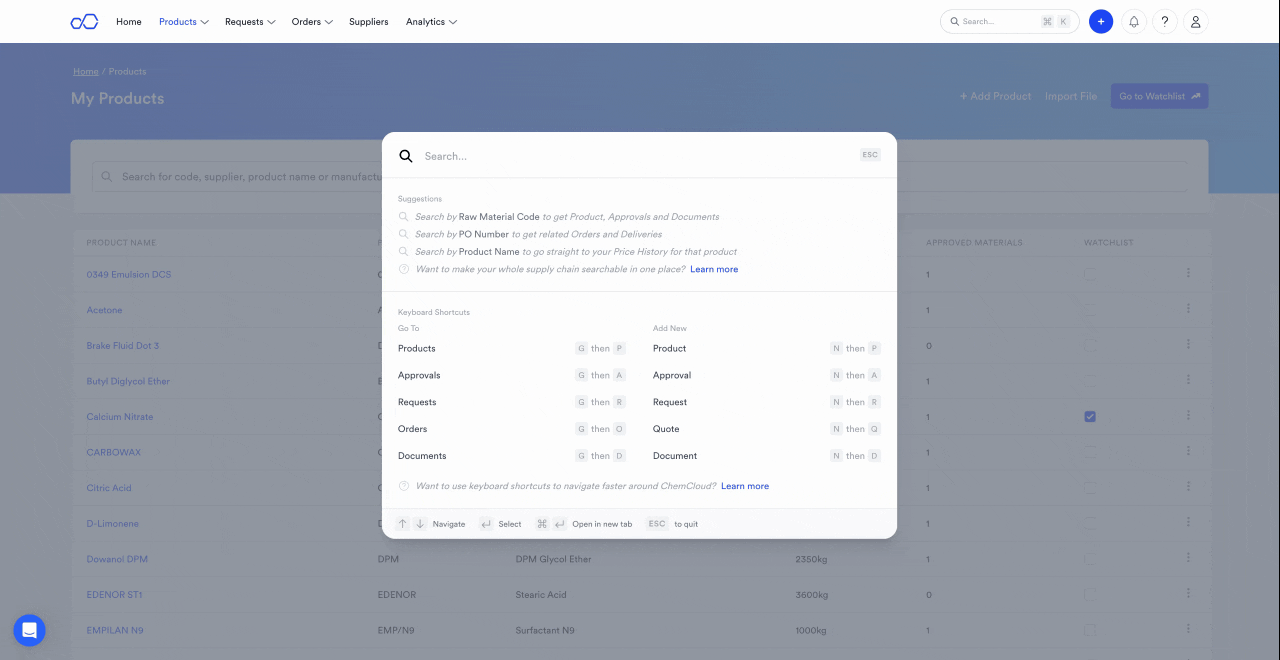Viewport: 1280px width, 660px height.
Task: Click Home breadcrumb link
Action: pyautogui.click(x=86, y=72)
